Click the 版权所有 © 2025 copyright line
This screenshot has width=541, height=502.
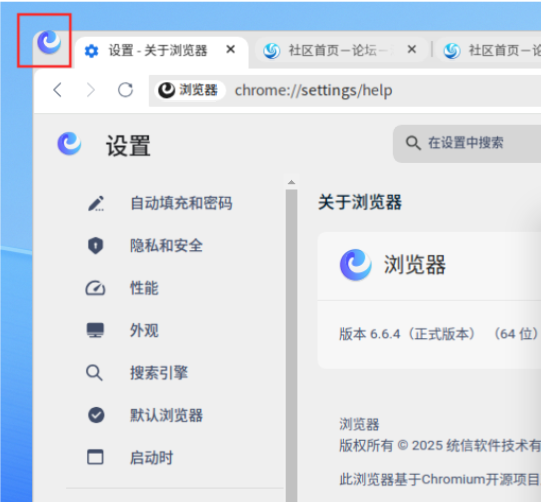tap(440, 445)
